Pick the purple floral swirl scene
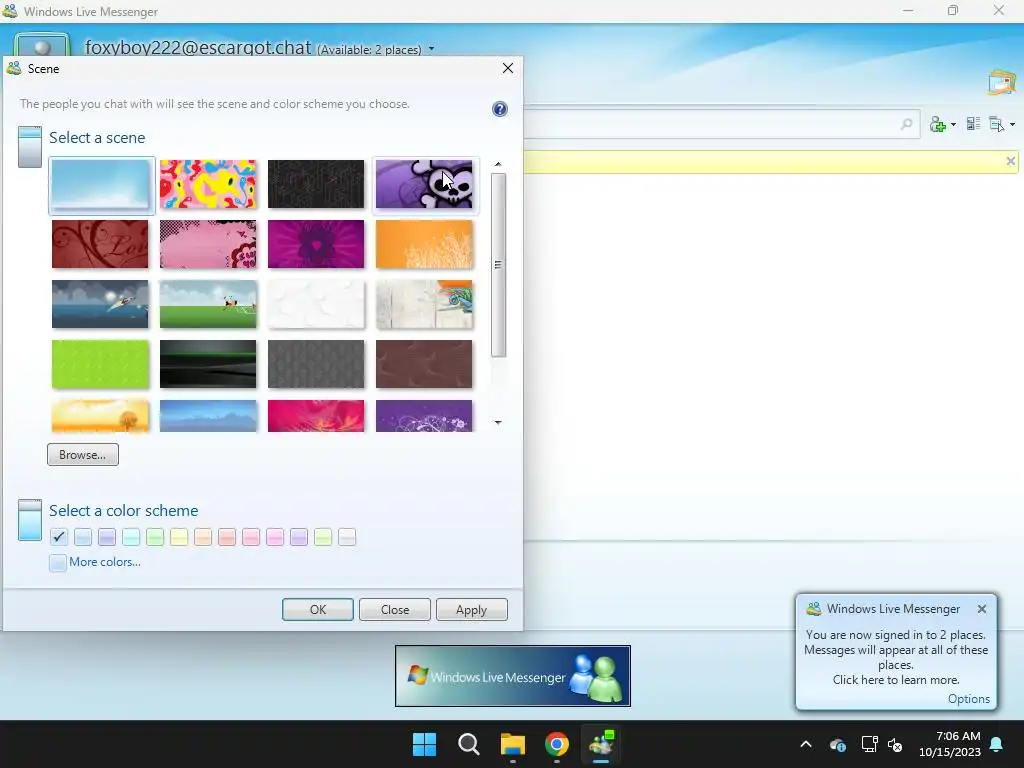 pyautogui.click(x=424, y=416)
